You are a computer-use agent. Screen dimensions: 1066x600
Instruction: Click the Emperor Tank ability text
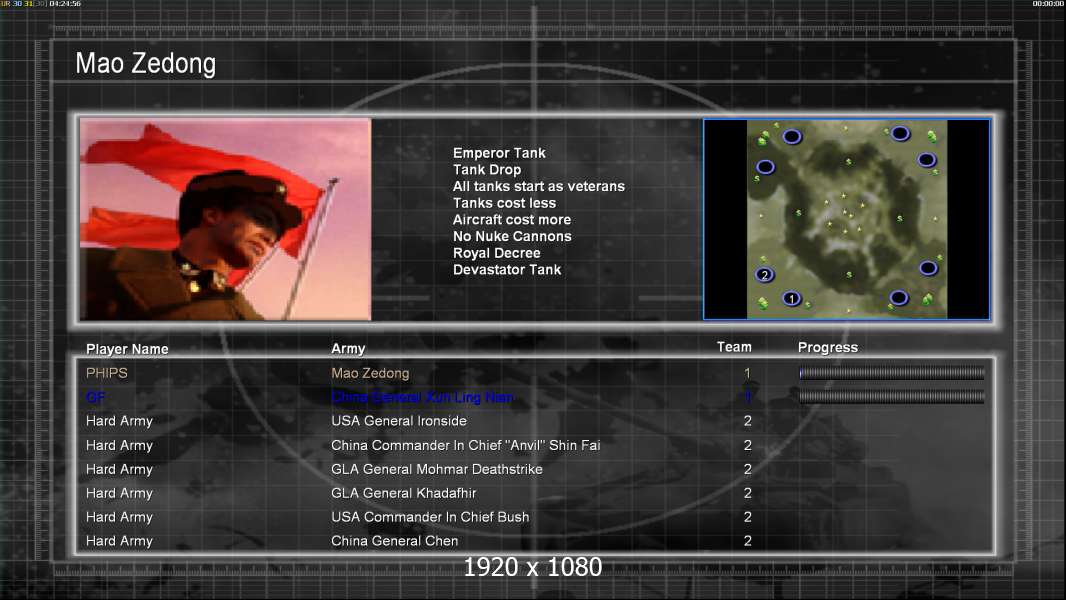pos(499,153)
